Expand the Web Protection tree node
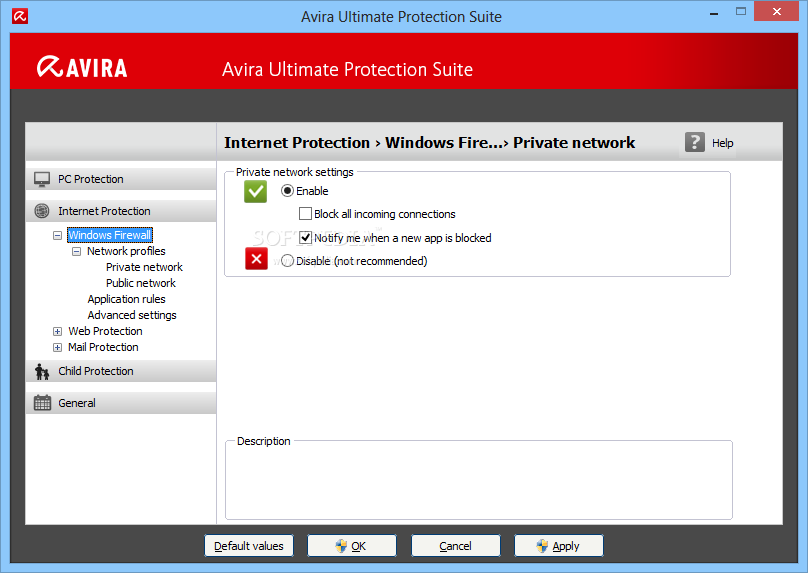Screen dimensions: 808x573 pos(58,331)
